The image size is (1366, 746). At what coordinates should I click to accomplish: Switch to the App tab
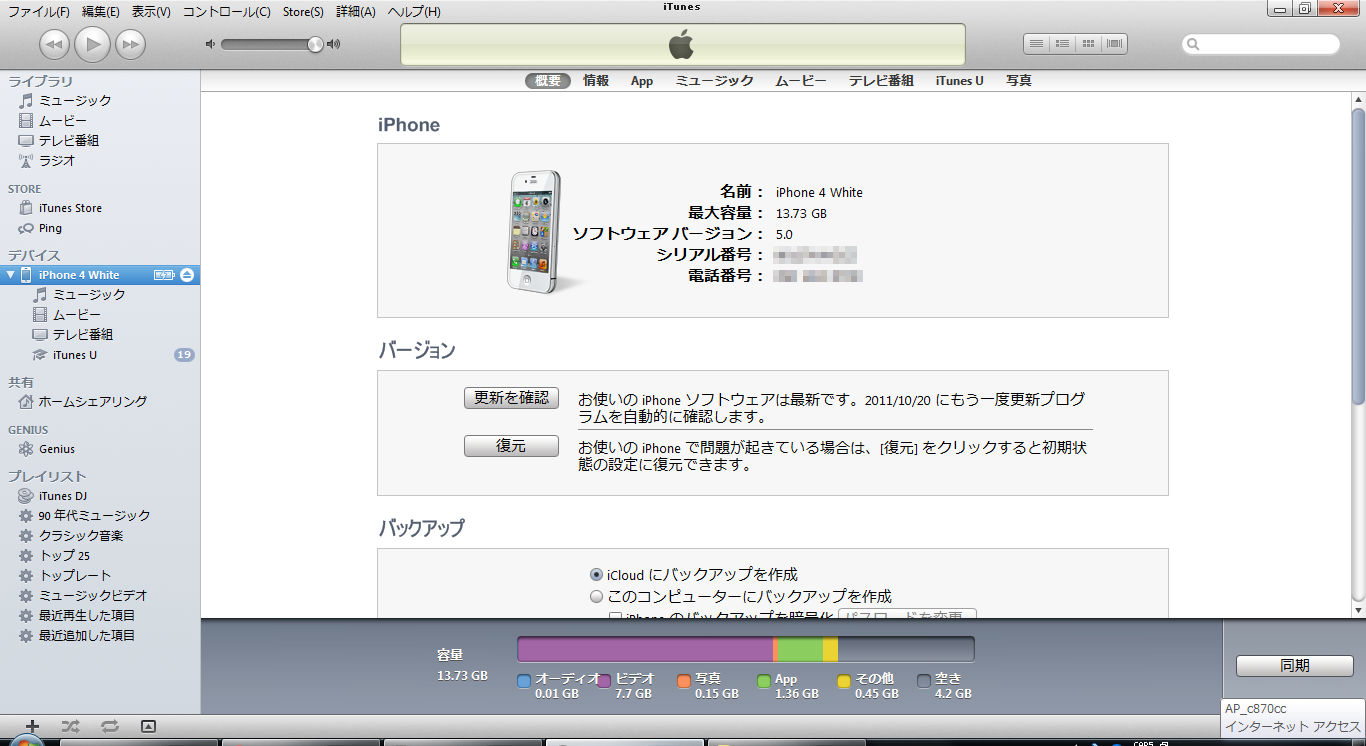[642, 81]
